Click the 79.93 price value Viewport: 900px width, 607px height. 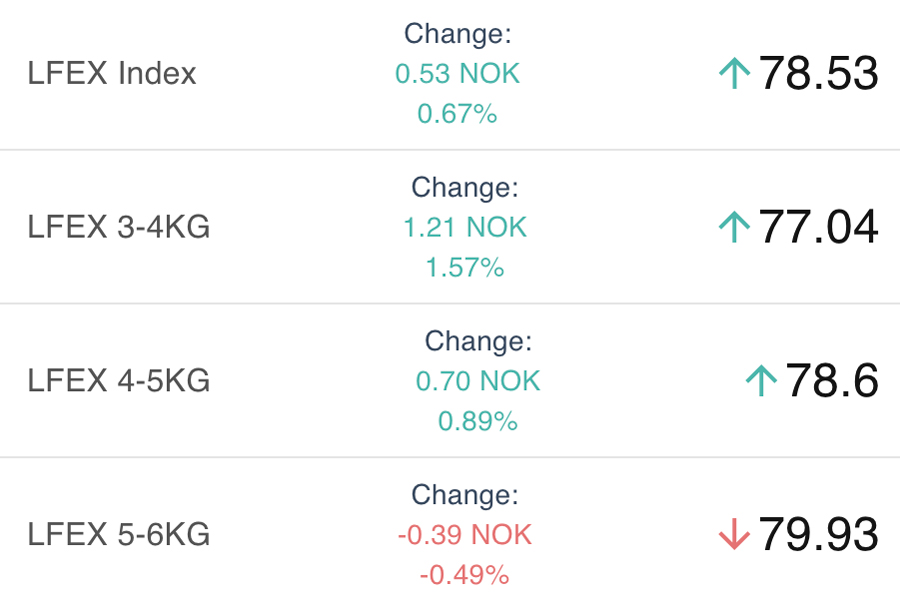tap(818, 535)
